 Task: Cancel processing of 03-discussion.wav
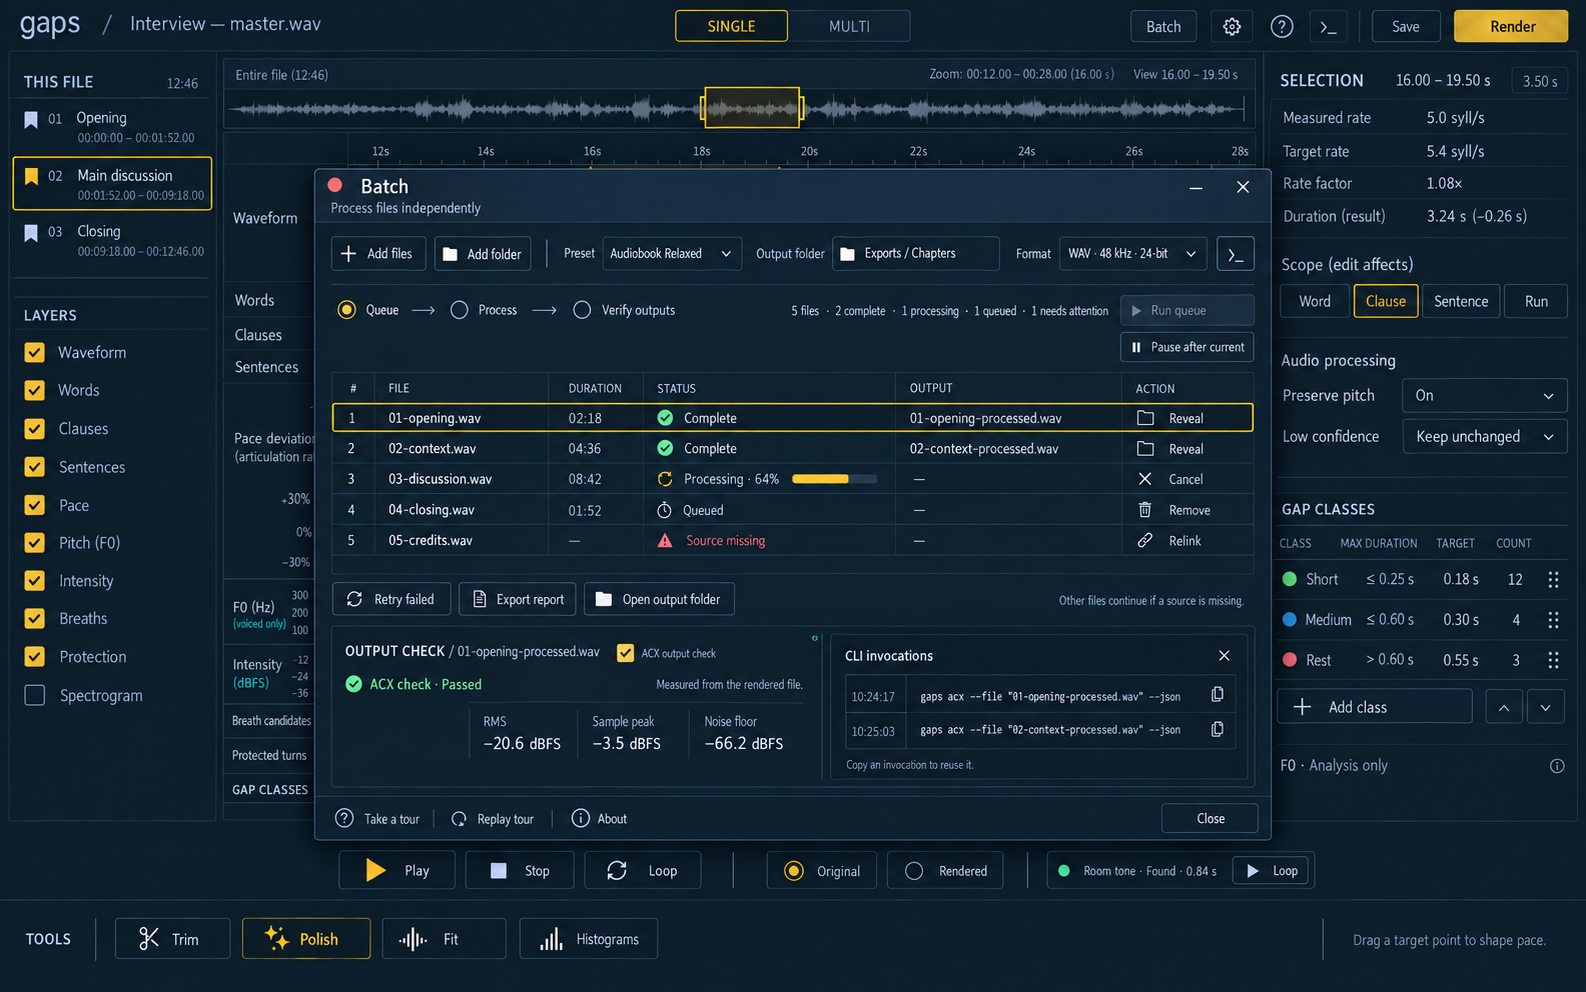1170,479
